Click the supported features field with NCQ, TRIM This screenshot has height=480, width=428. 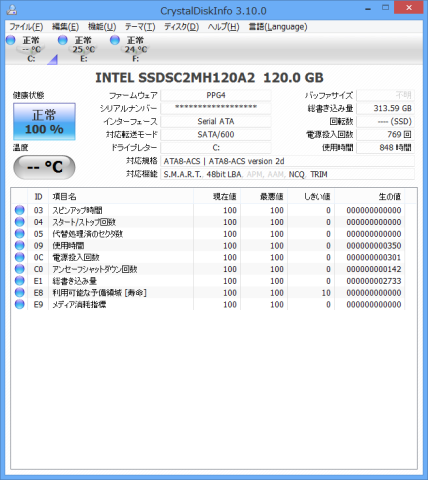point(287,174)
